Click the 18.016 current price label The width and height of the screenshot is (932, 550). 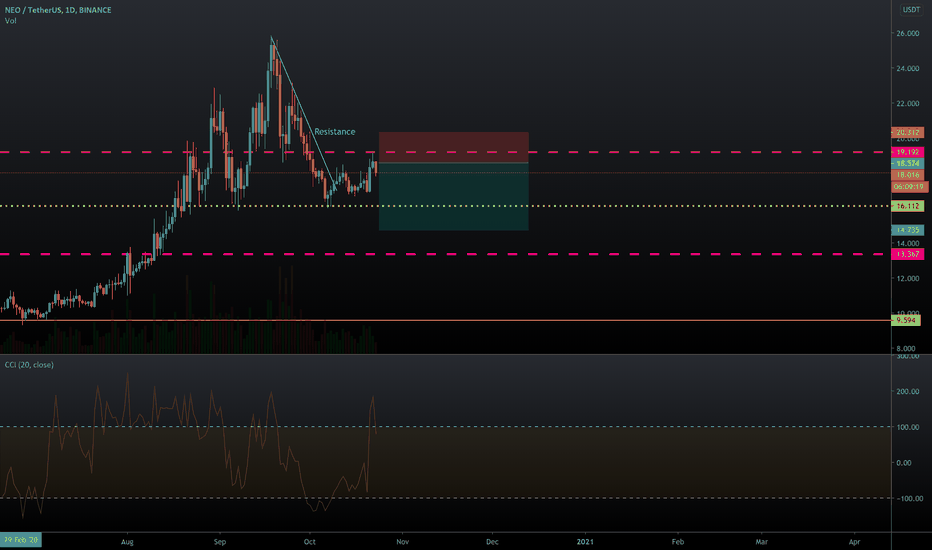pos(908,175)
